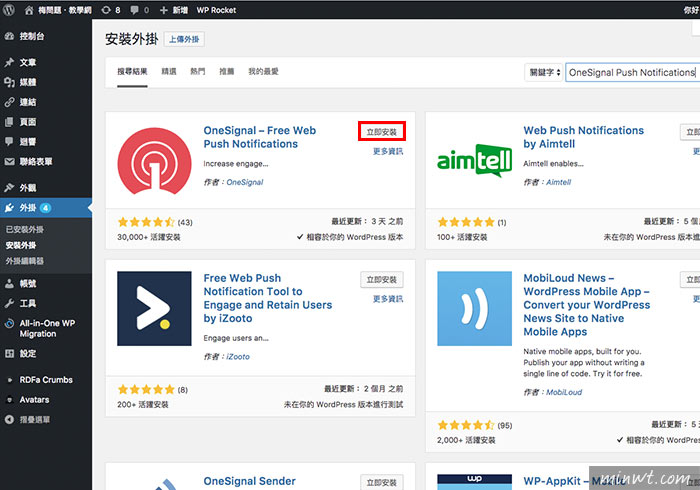Open Free Web Push Notification Tool iZooto title
The image size is (700, 490).
click(268, 298)
